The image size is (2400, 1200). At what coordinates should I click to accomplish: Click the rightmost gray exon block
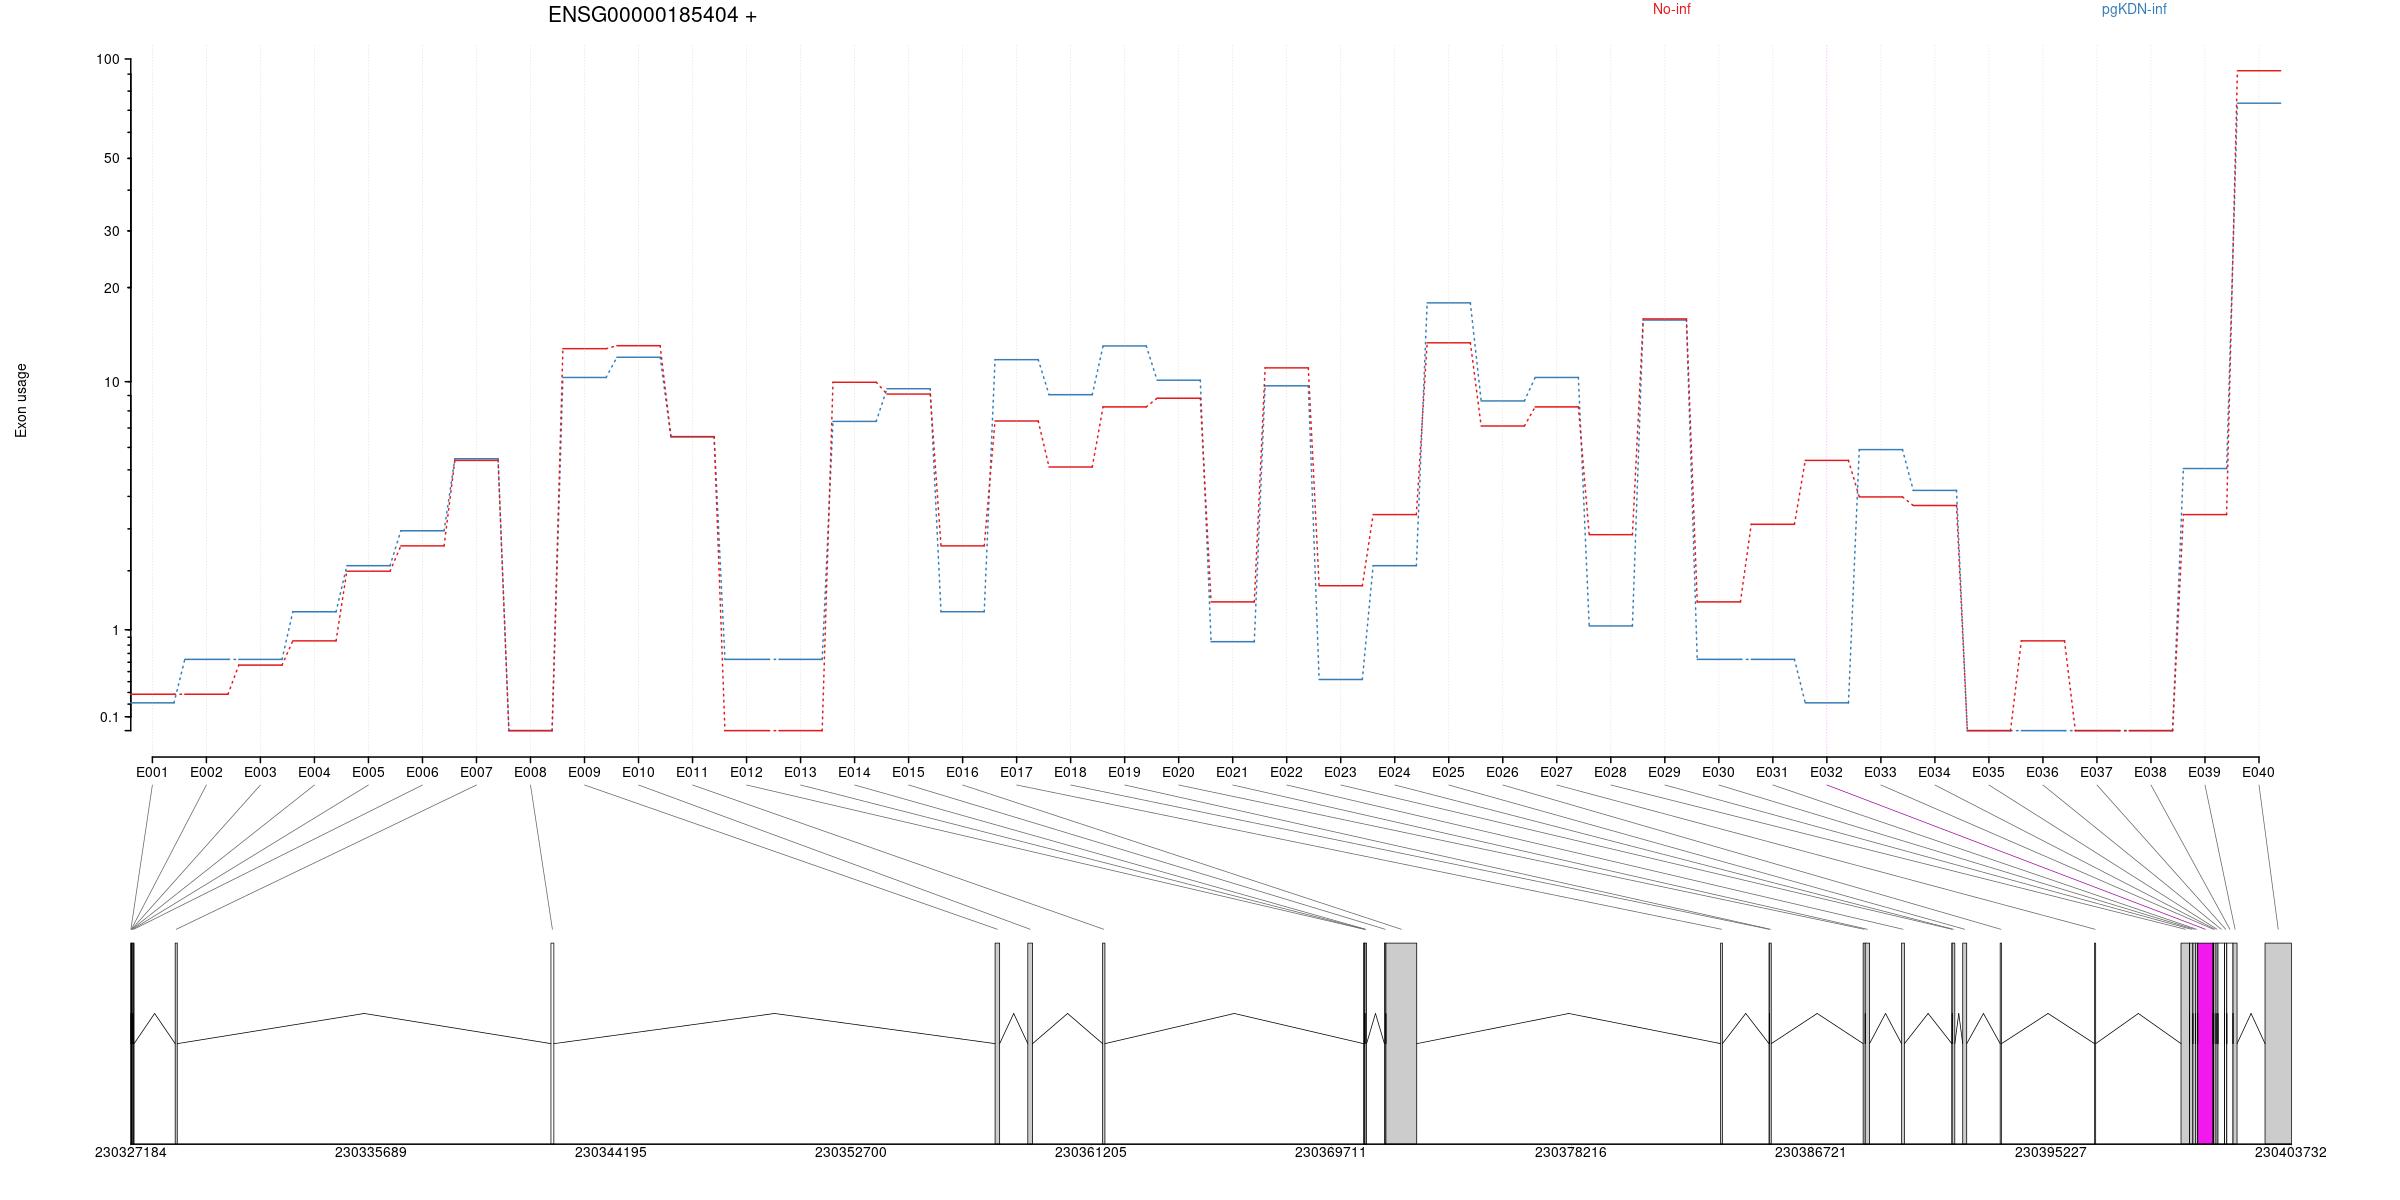[2278, 1042]
